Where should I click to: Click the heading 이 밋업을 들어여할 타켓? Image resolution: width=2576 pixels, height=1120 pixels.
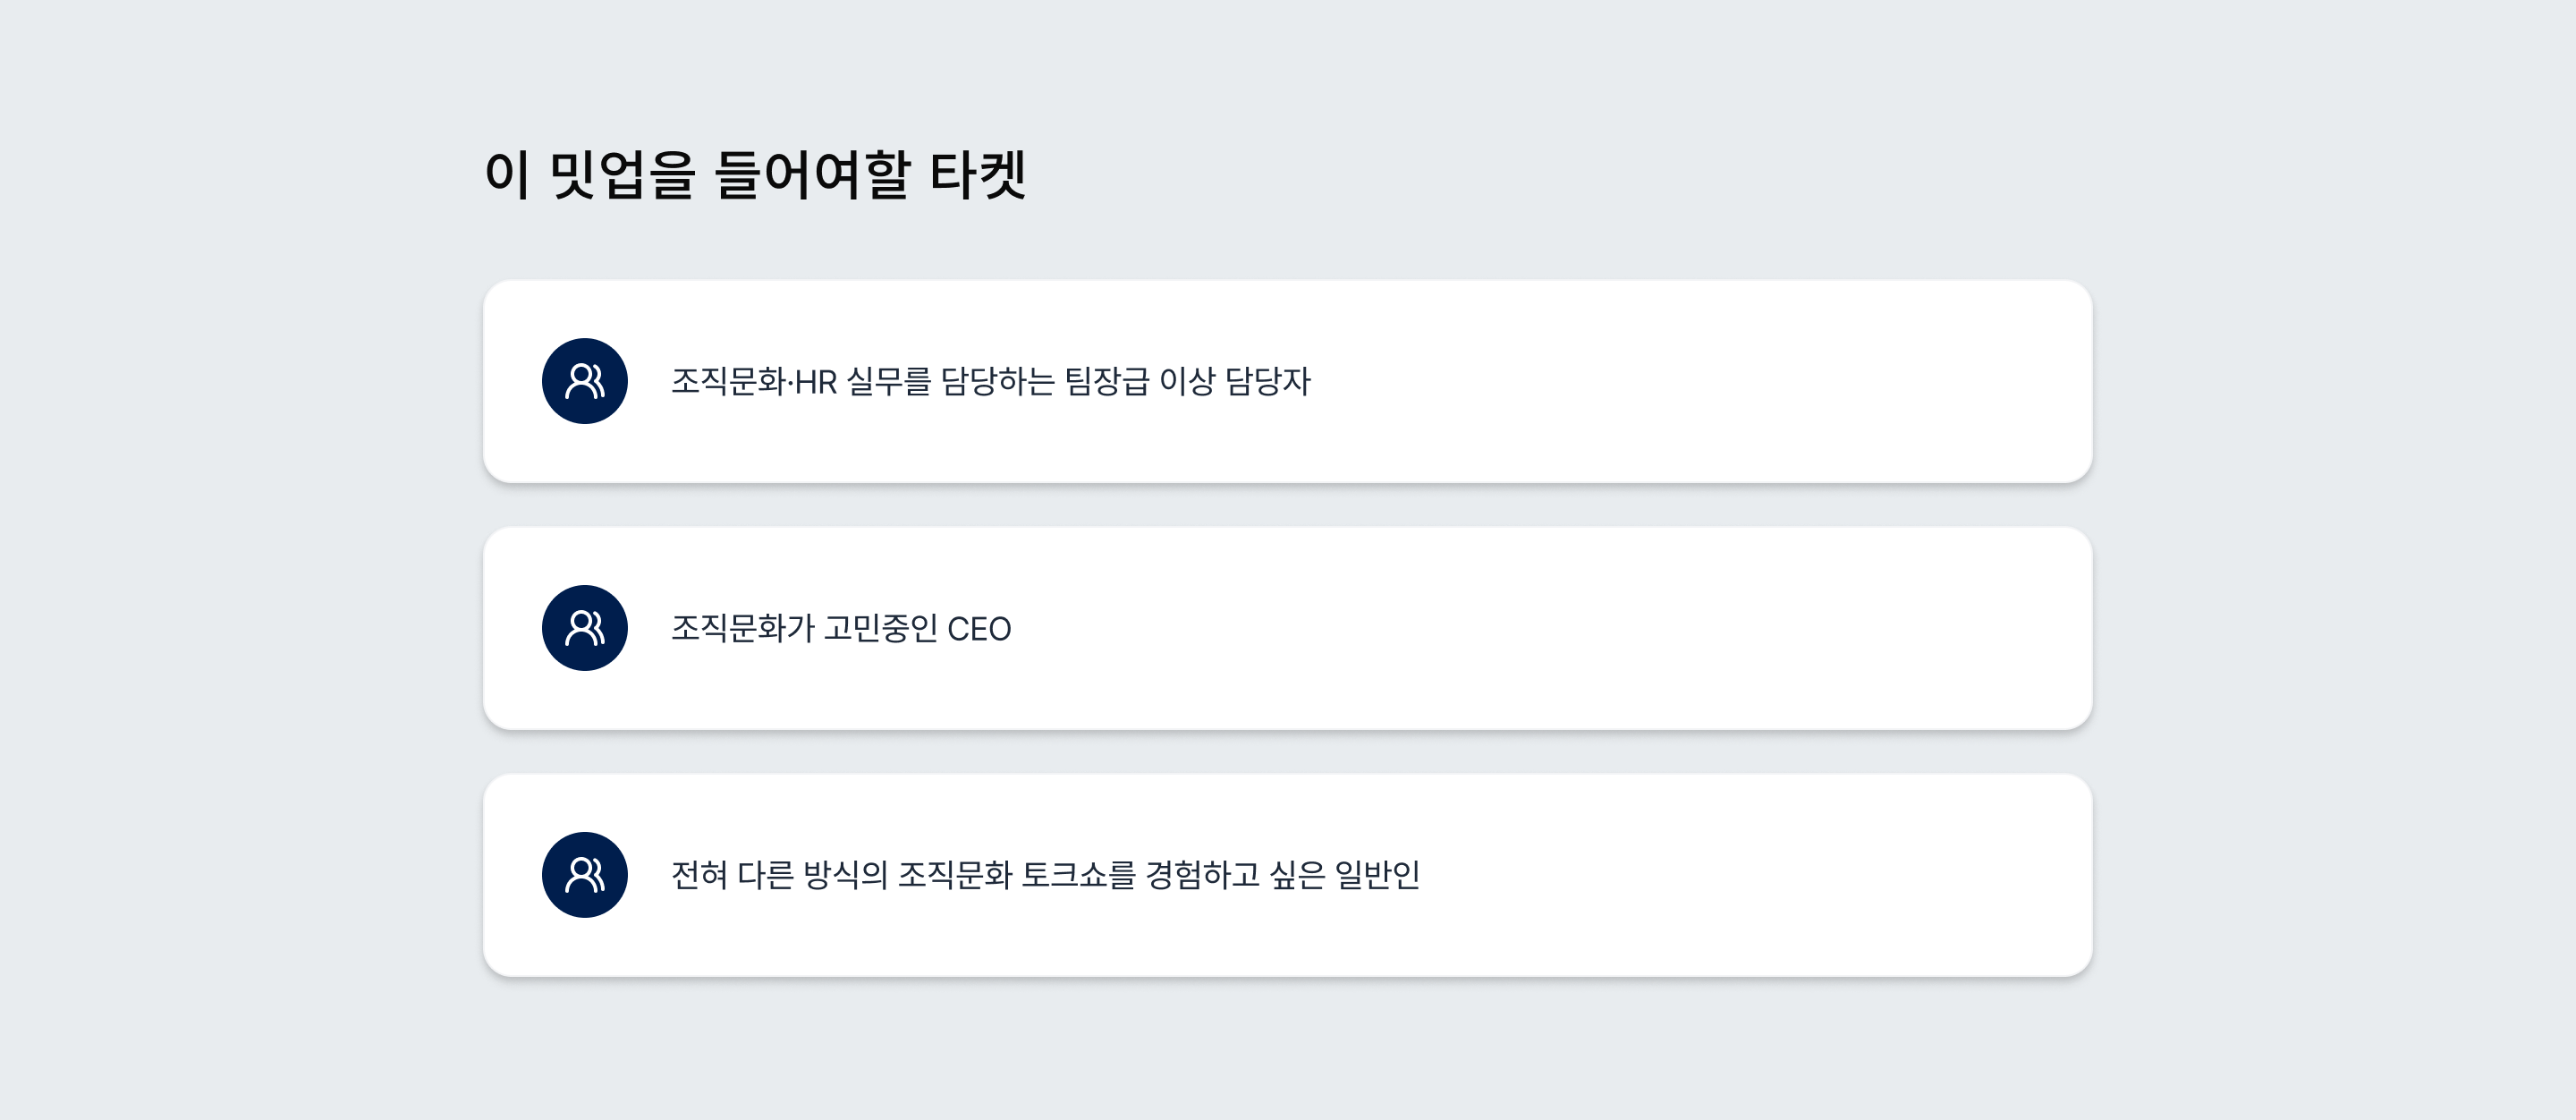tap(755, 175)
